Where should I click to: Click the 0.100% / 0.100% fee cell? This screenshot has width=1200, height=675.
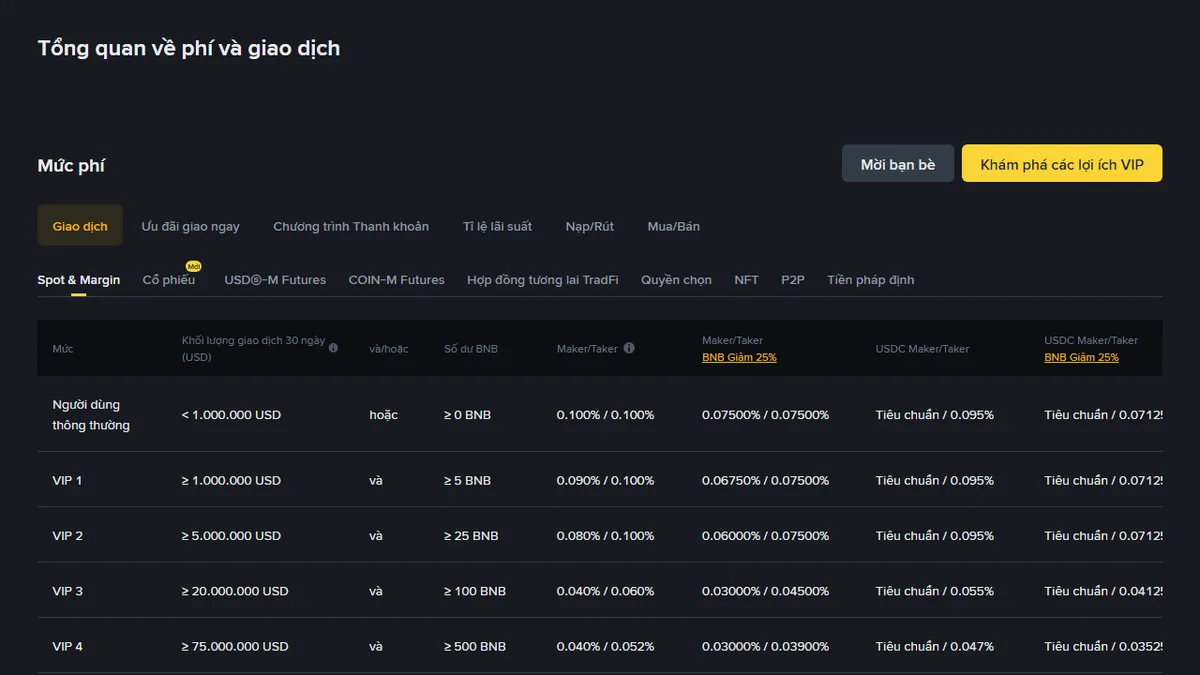point(606,415)
